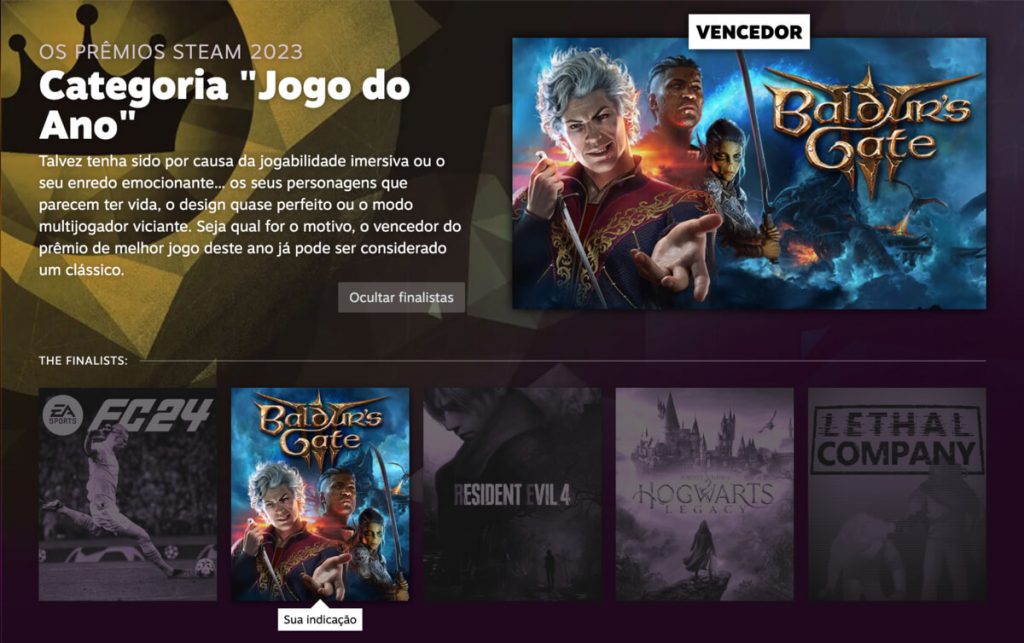The image size is (1024, 643).
Task: Click the EA Sports circular logo
Action: pos(63,415)
